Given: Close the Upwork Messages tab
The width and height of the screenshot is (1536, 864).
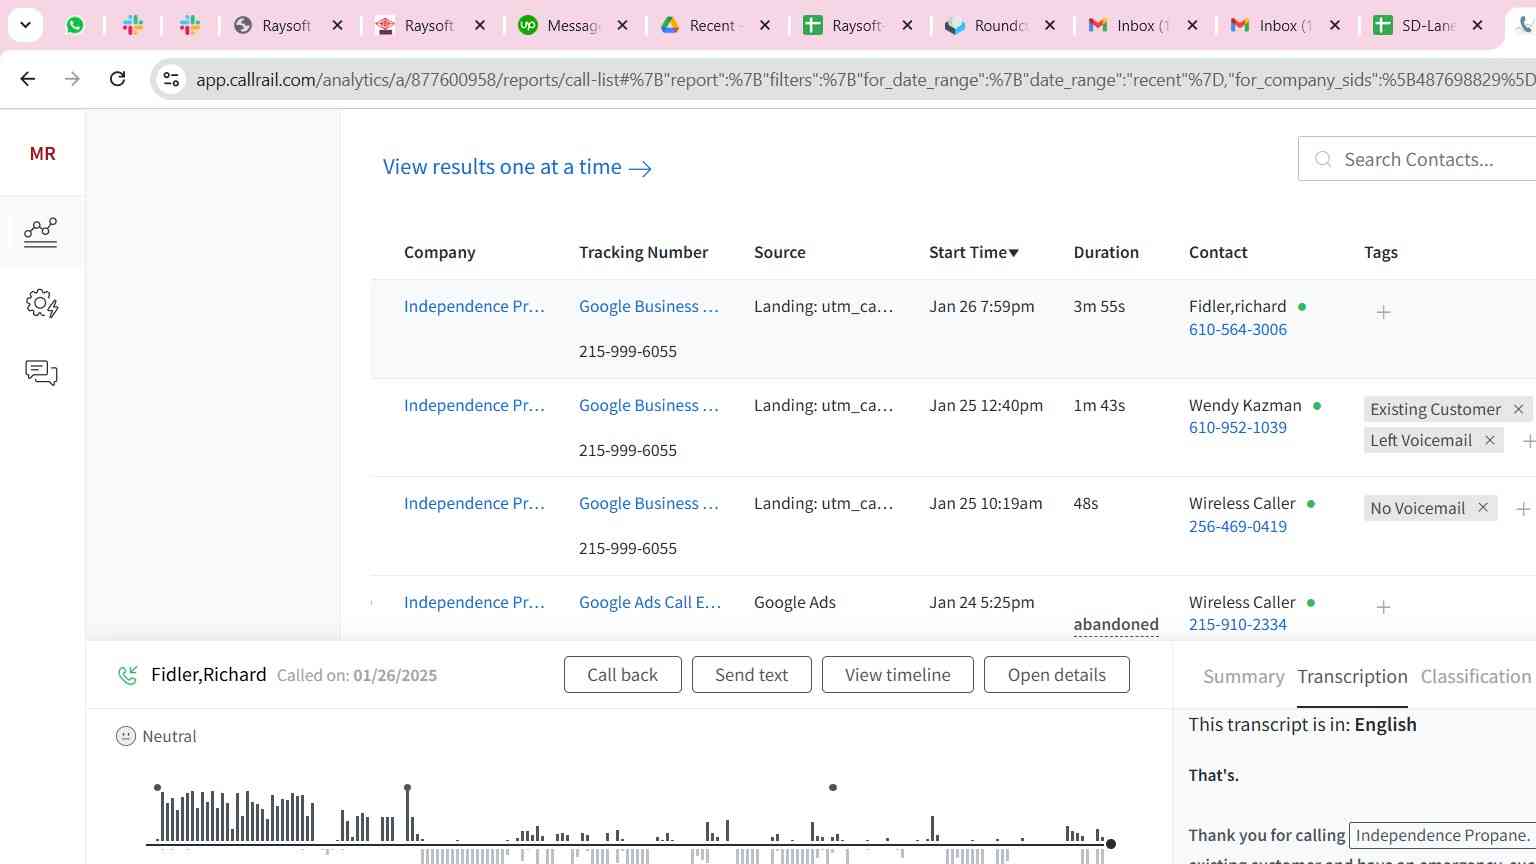Looking at the screenshot, I should coord(622,25).
